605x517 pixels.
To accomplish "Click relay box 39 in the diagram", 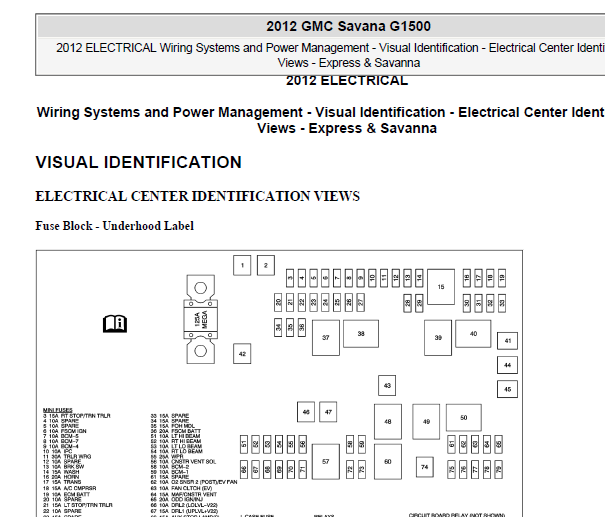I will coord(438,338).
